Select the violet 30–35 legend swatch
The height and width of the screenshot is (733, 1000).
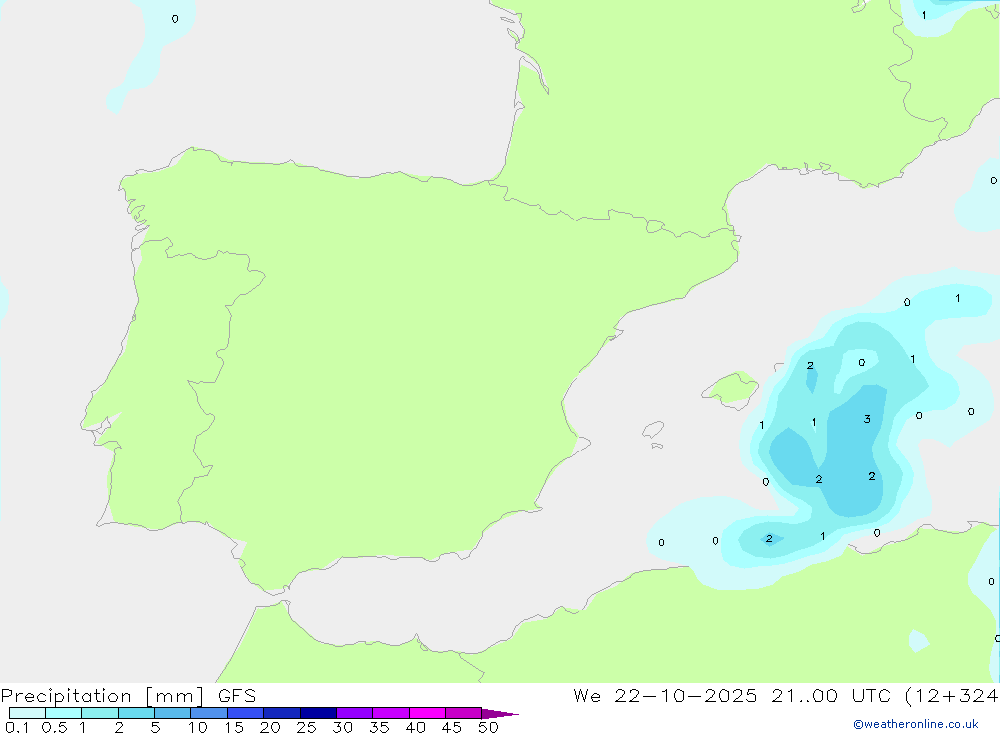point(355,713)
